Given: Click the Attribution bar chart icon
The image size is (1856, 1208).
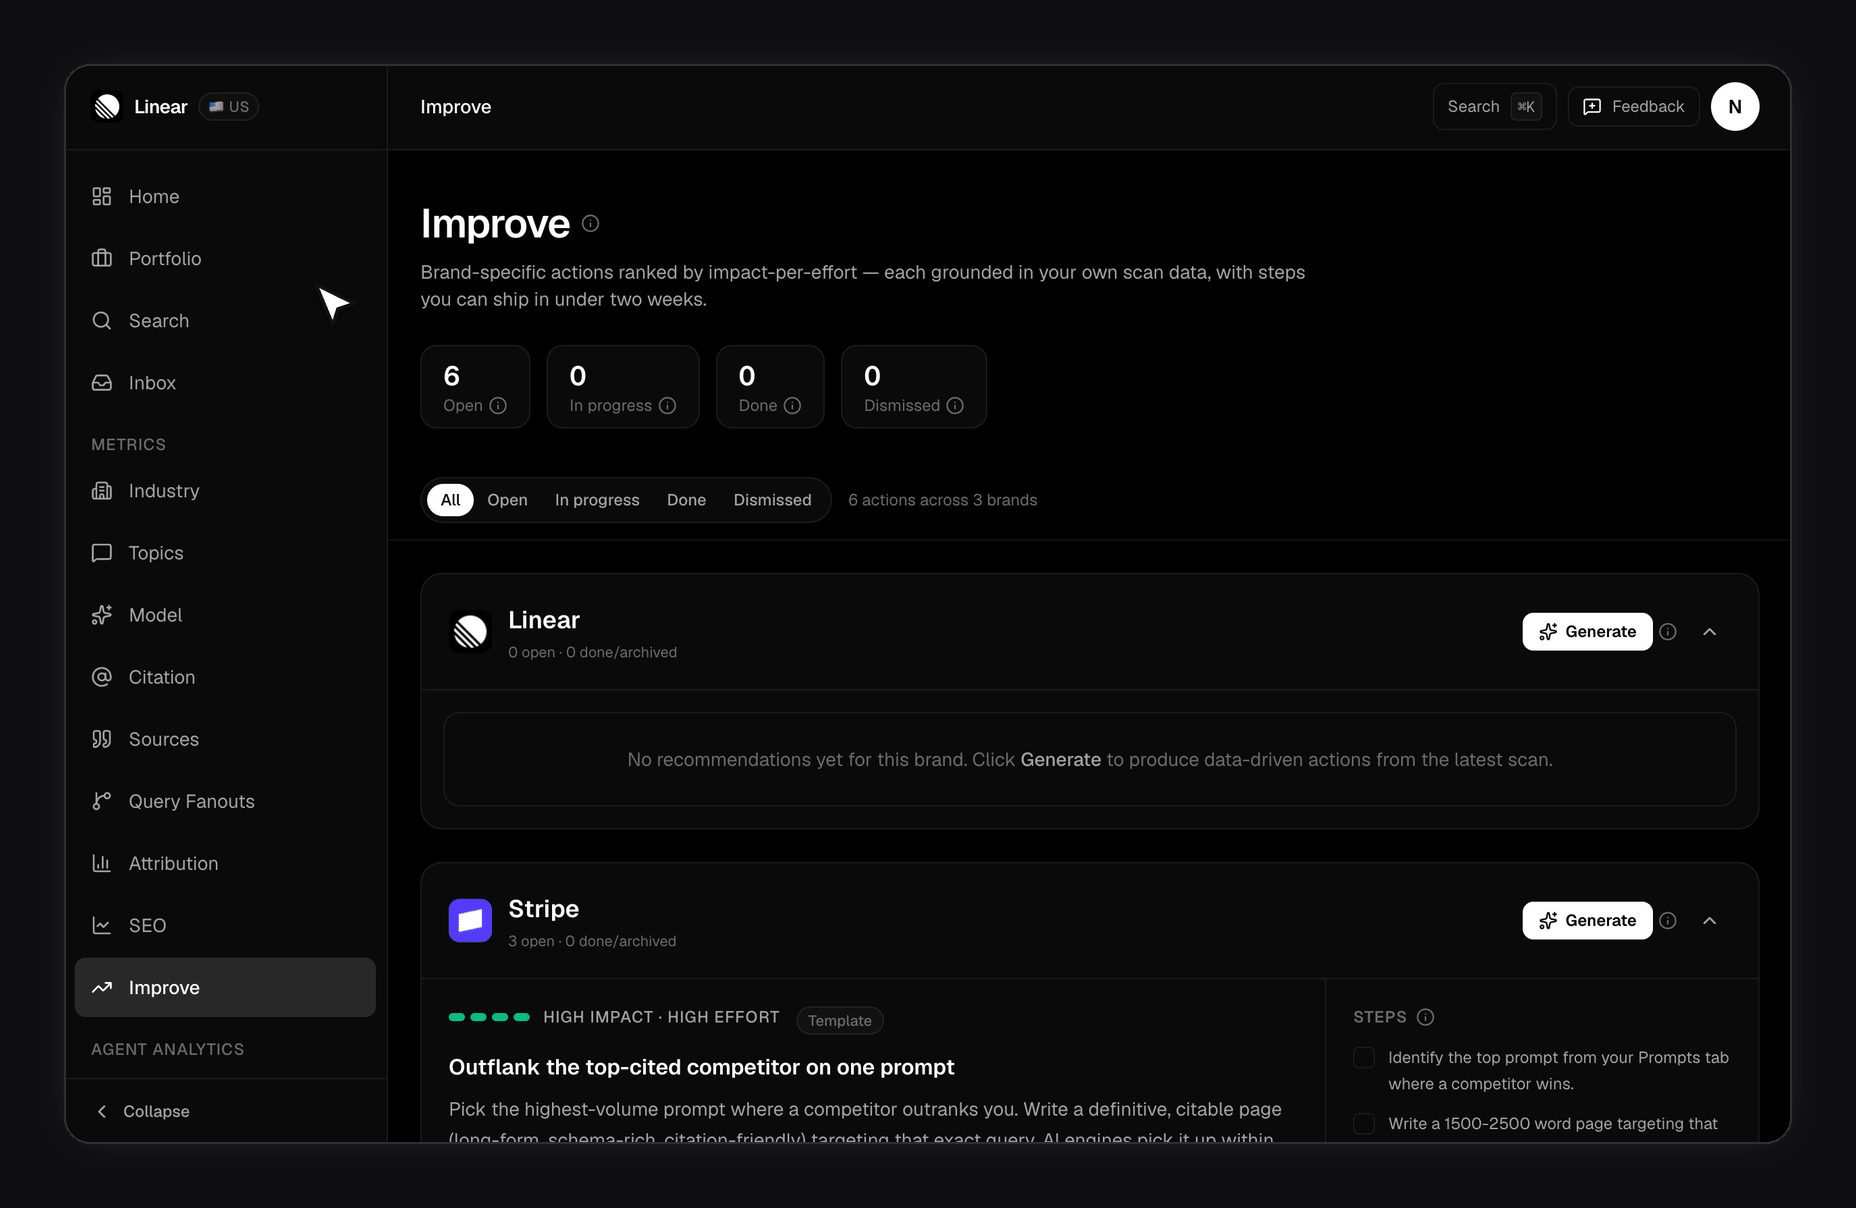Looking at the screenshot, I should [x=102, y=863].
